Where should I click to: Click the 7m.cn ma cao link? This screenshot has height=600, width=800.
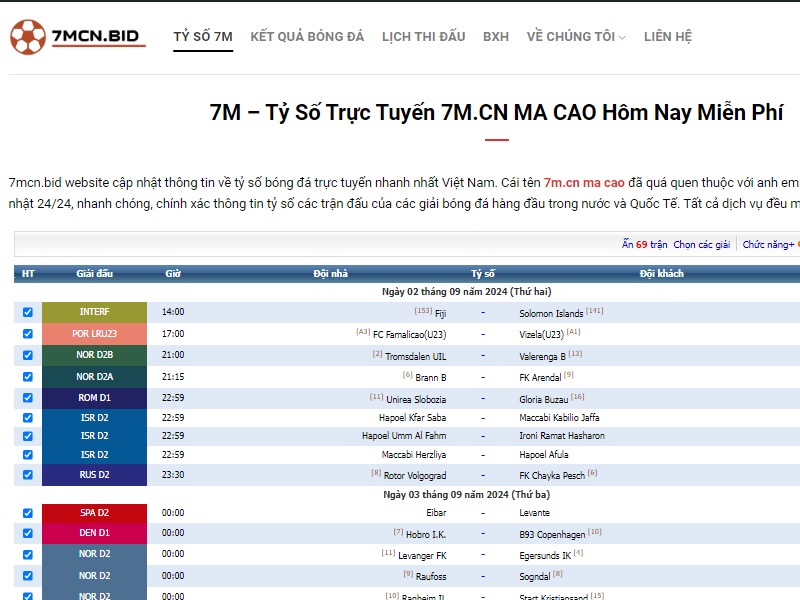(x=584, y=183)
